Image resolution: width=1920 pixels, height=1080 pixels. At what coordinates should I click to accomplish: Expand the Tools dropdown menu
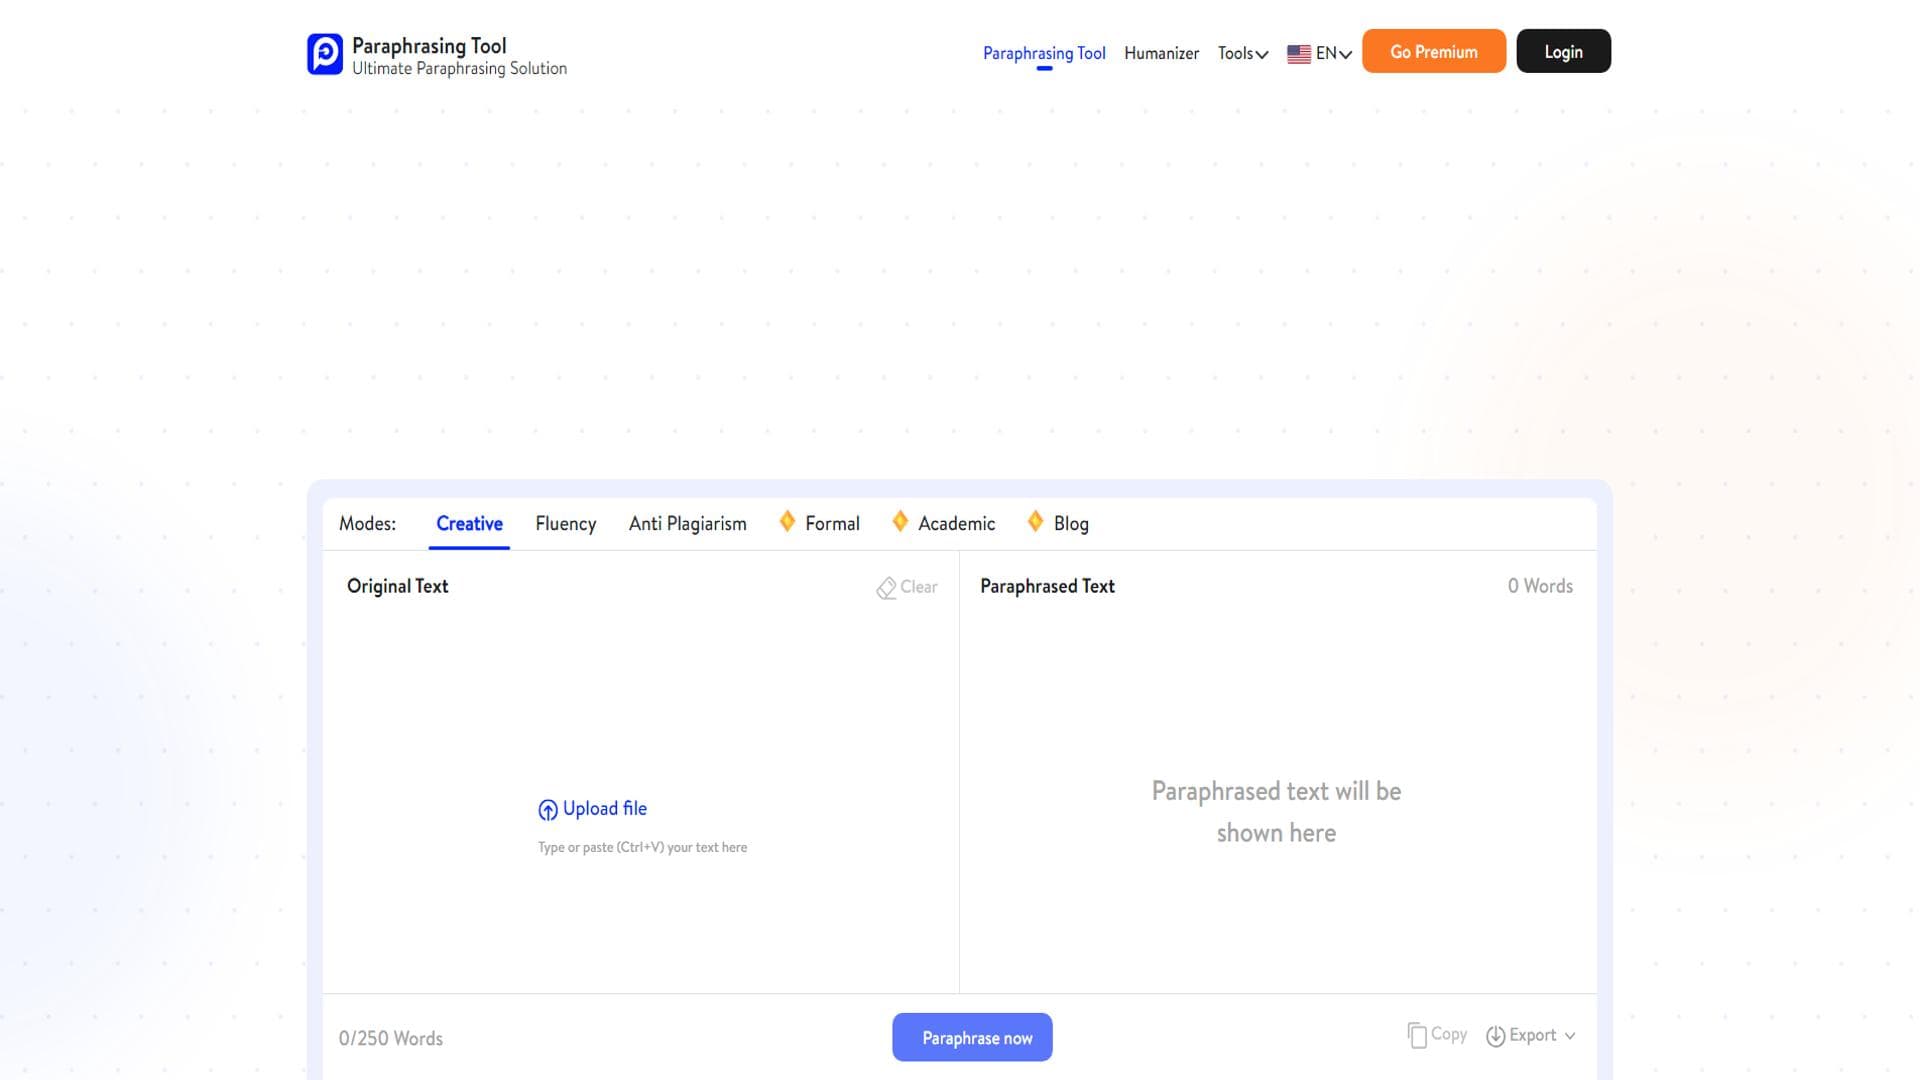pyautogui.click(x=1242, y=54)
